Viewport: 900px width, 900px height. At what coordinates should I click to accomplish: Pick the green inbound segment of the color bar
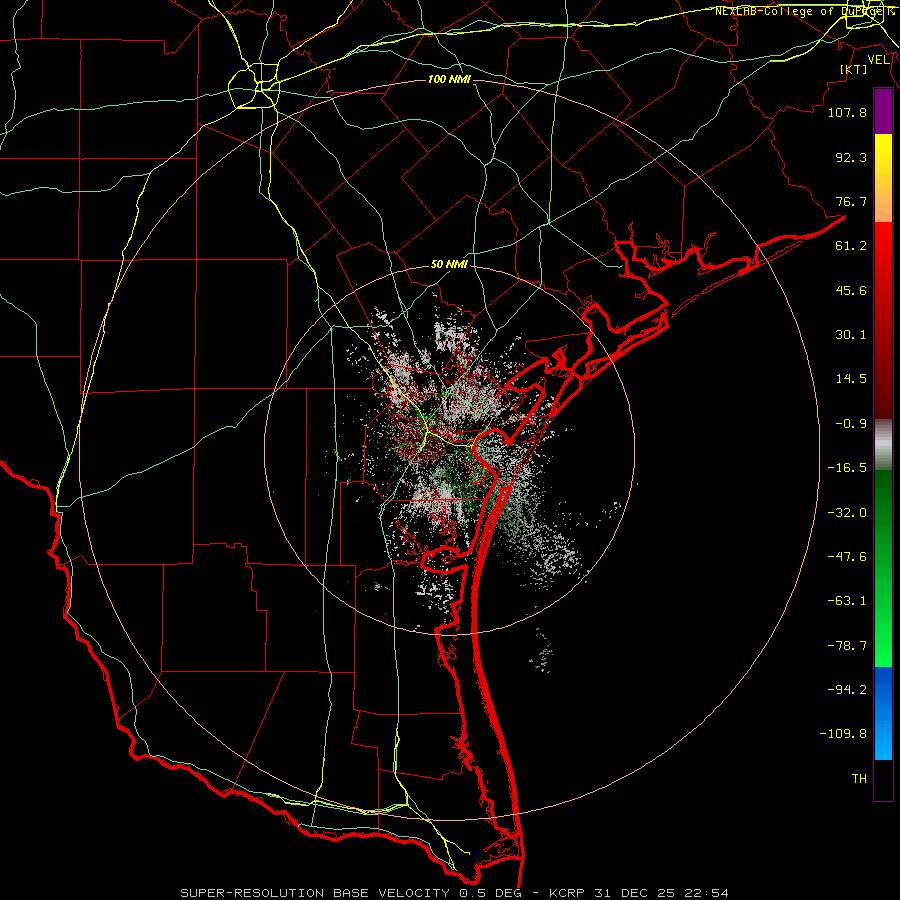pyautogui.click(x=883, y=568)
